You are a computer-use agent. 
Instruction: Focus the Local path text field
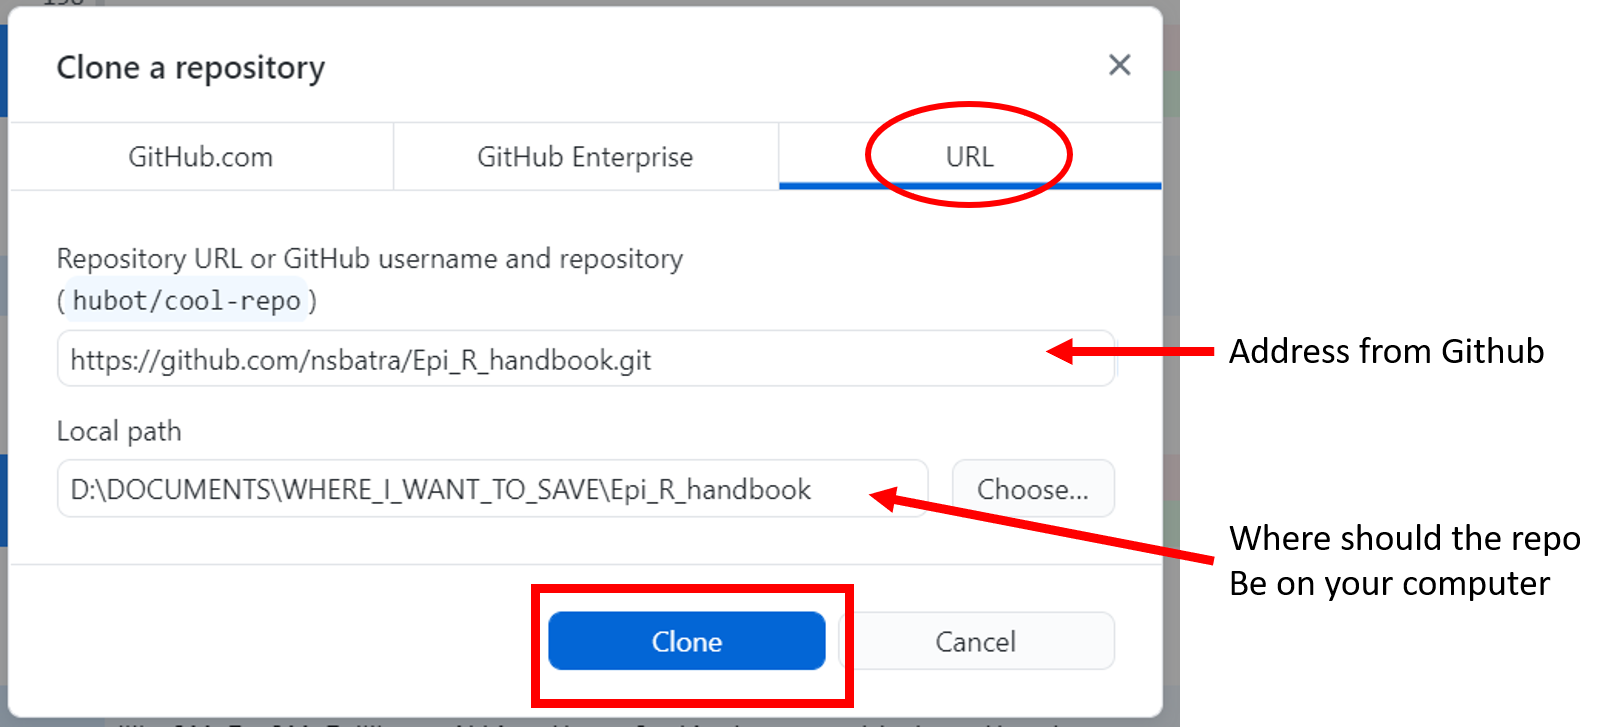coord(493,489)
